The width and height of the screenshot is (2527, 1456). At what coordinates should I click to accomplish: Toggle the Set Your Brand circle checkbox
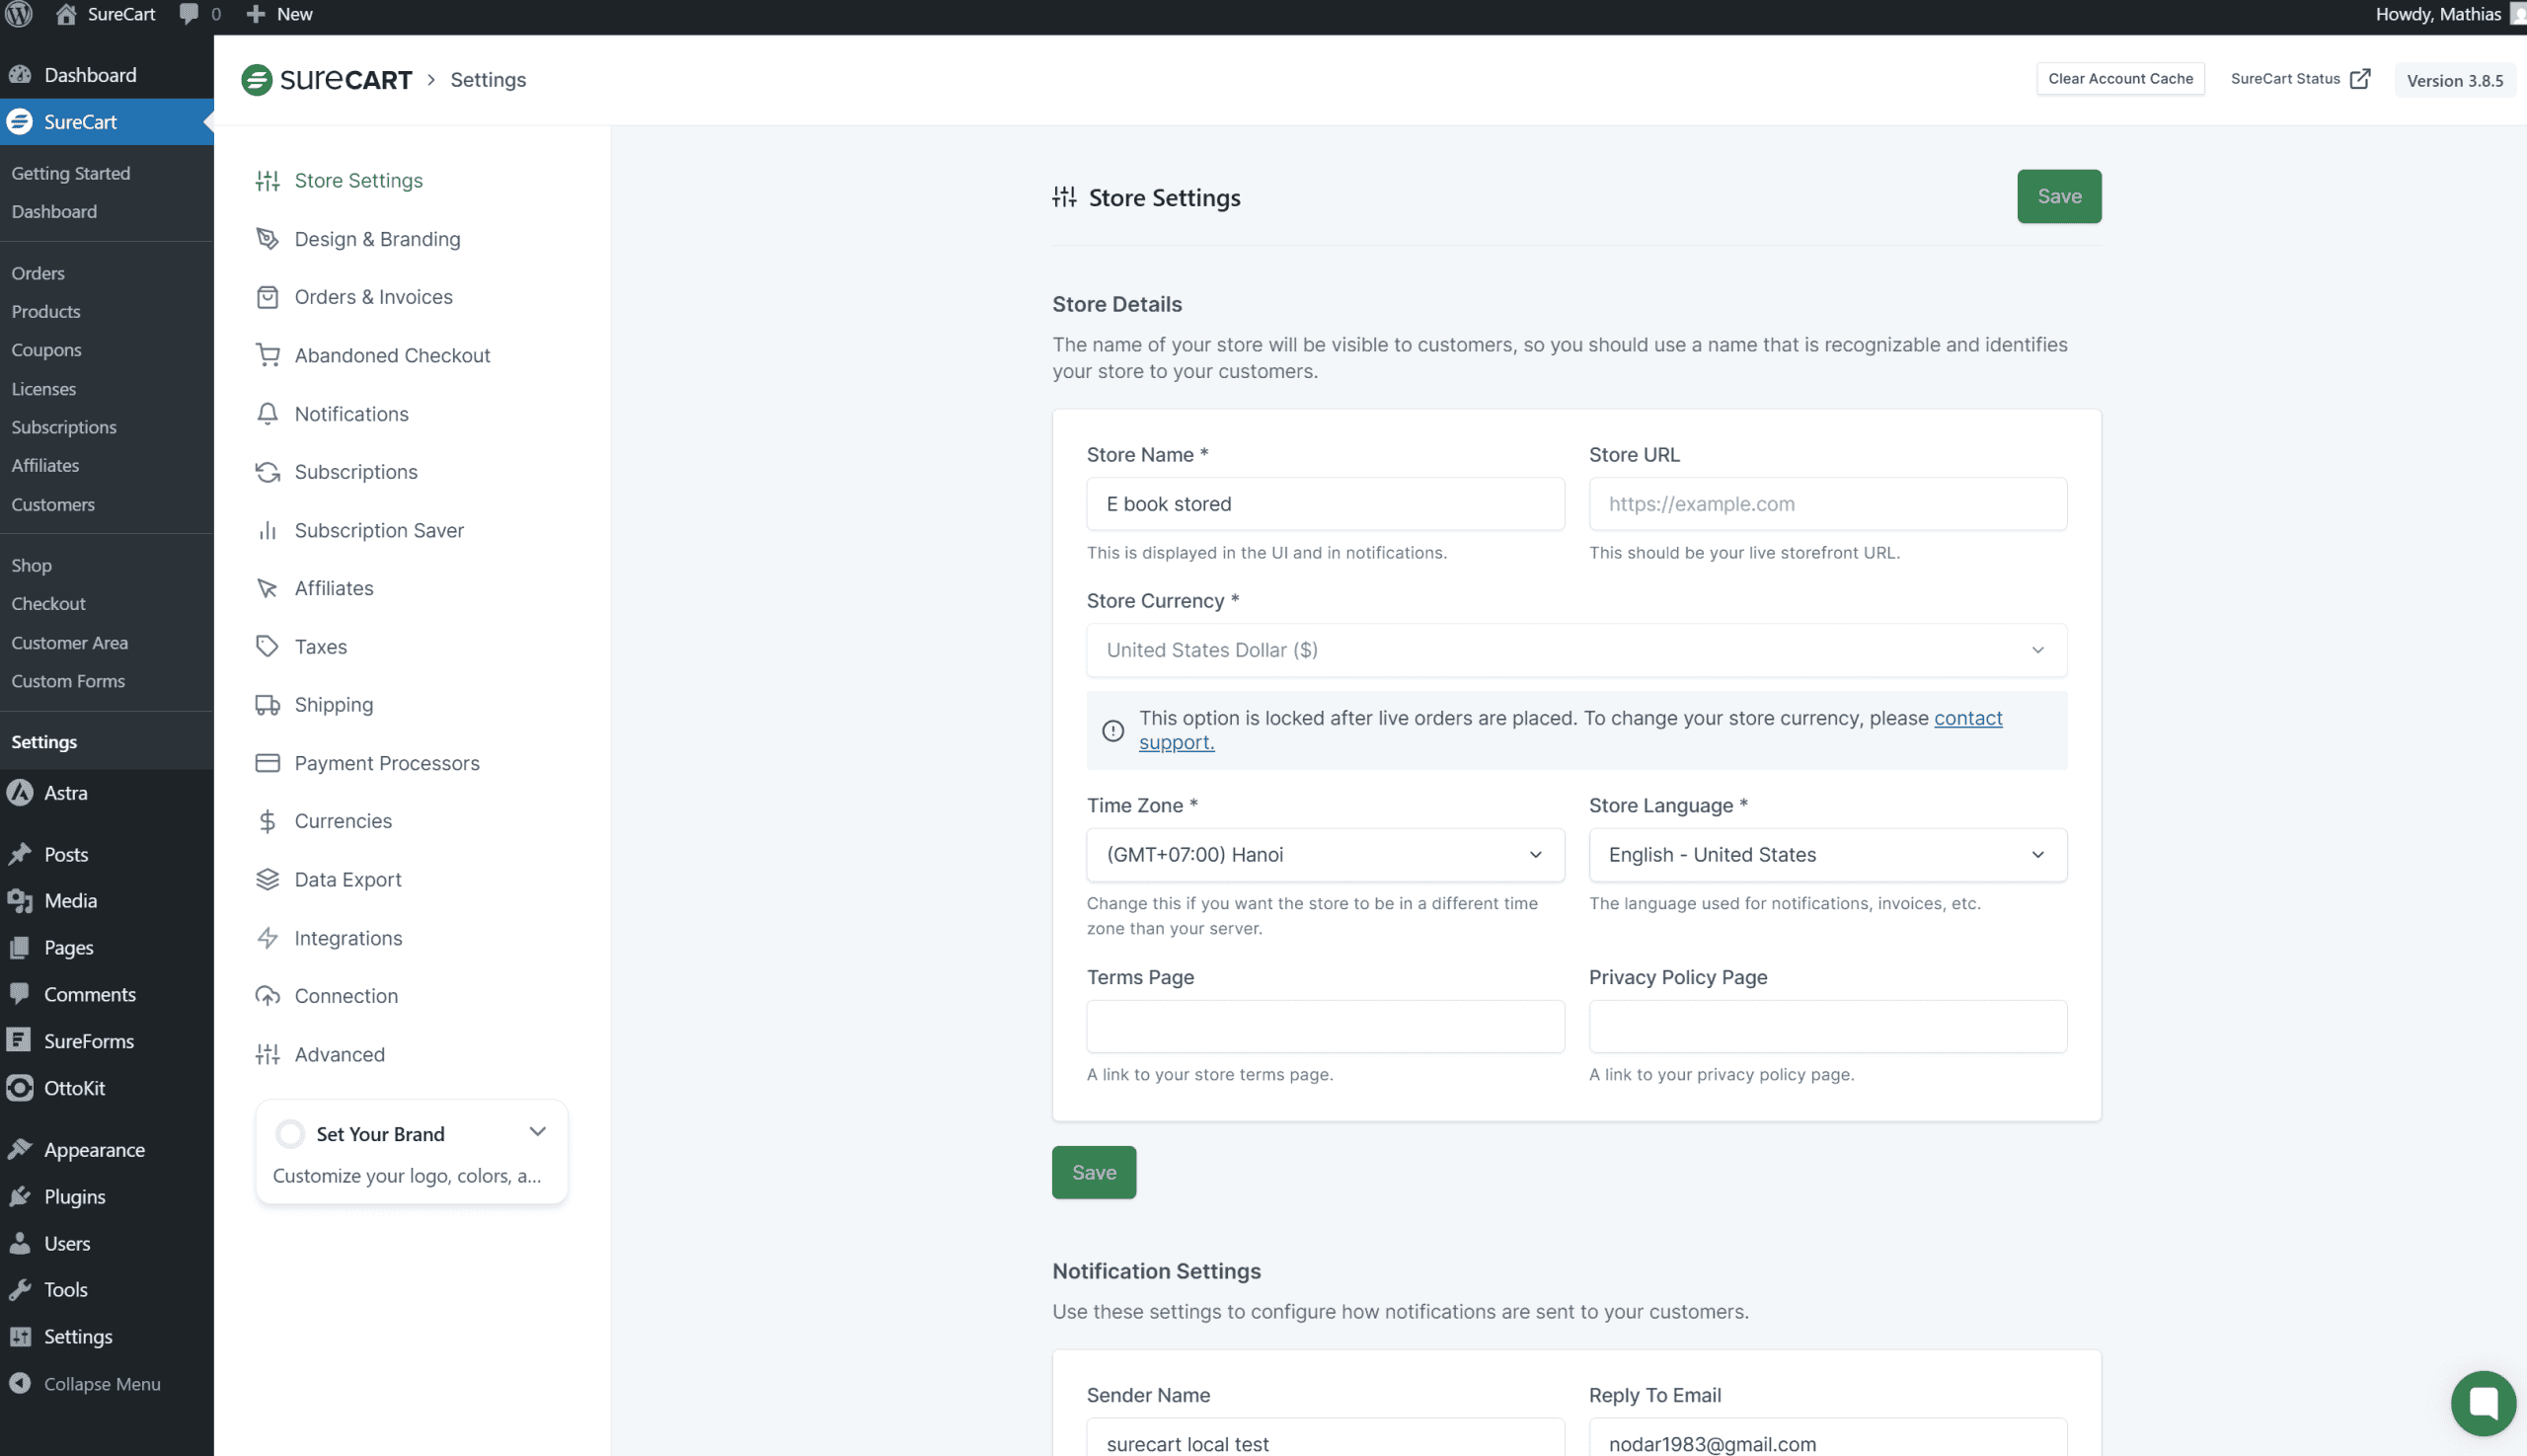(x=290, y=1134)
